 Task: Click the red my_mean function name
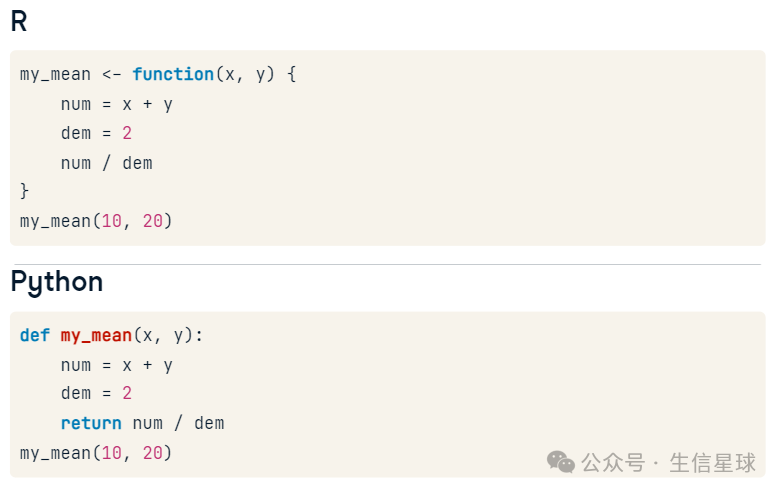click(97, 336)
